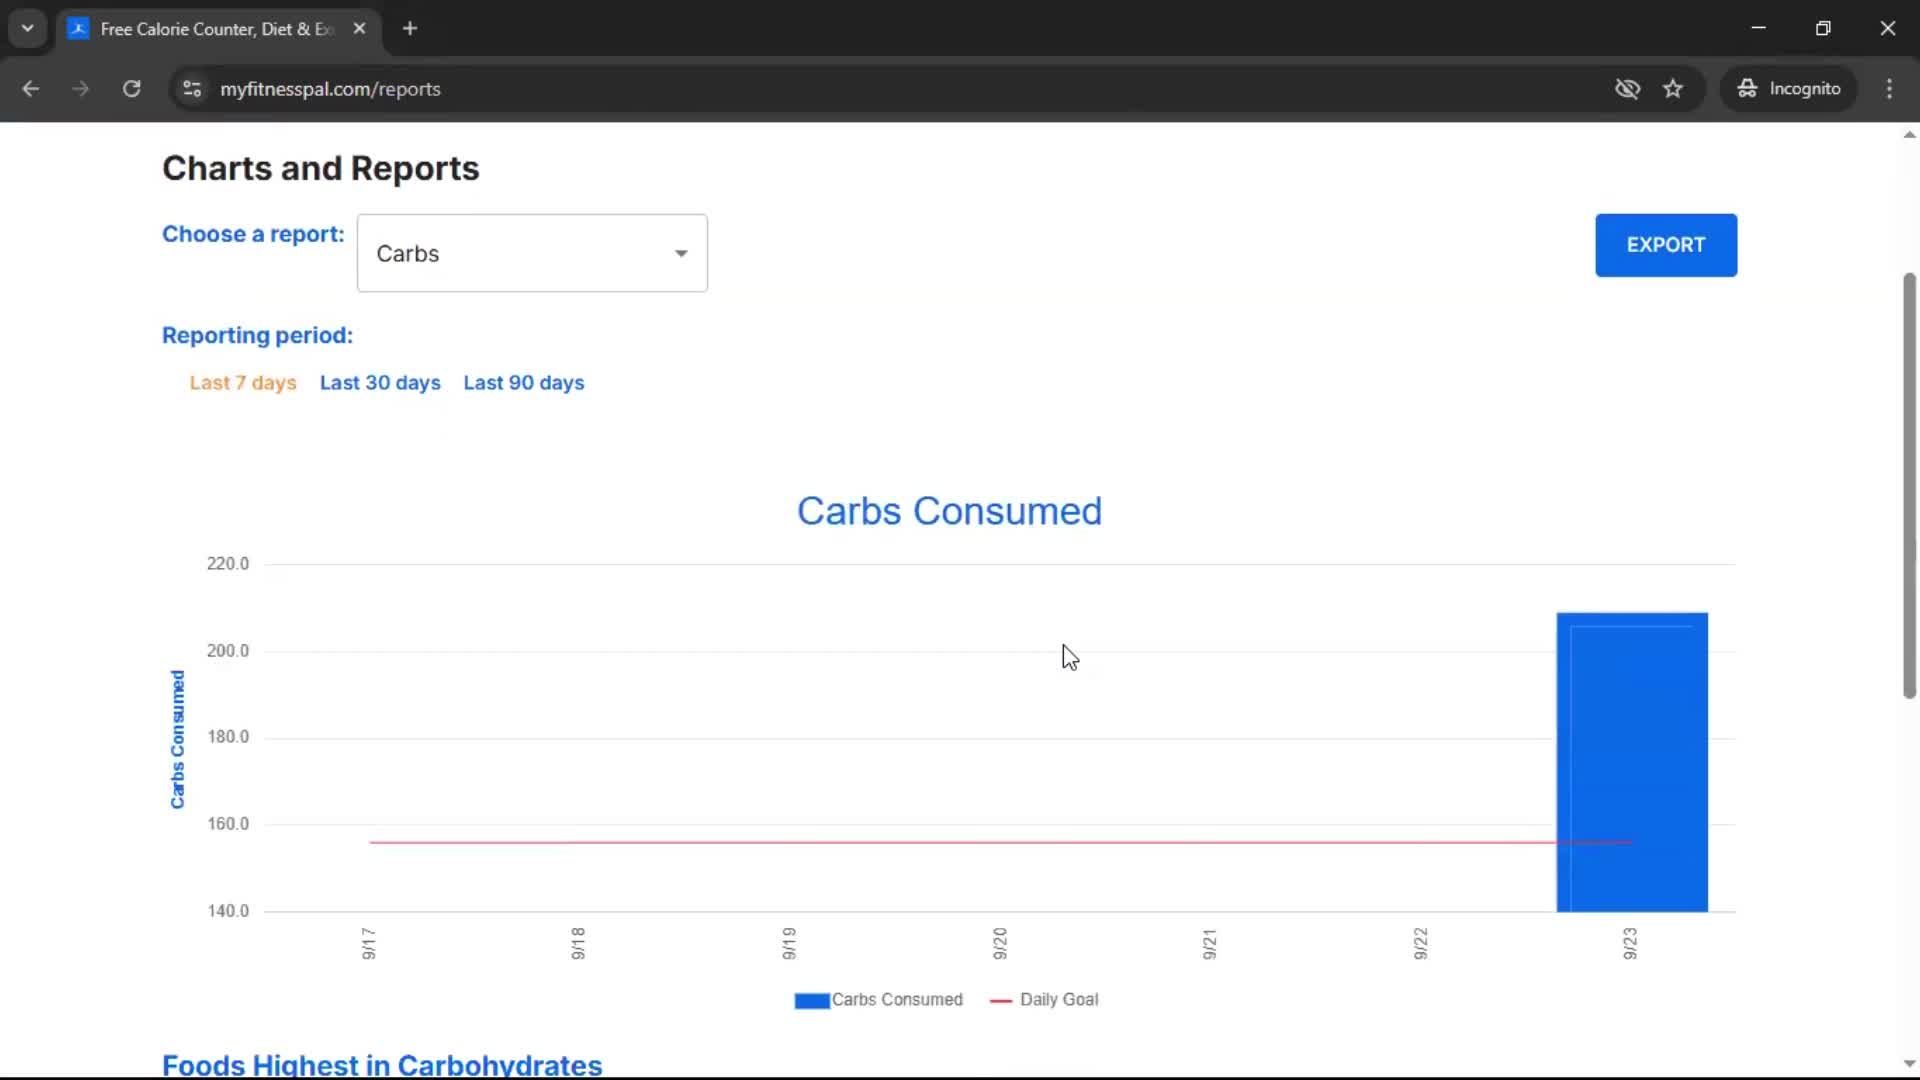Image resolution: width=1920 pixels, height=1080 pixels.
Task: Click the blue 9/23 carbs bar
Action: point(1632,762)
